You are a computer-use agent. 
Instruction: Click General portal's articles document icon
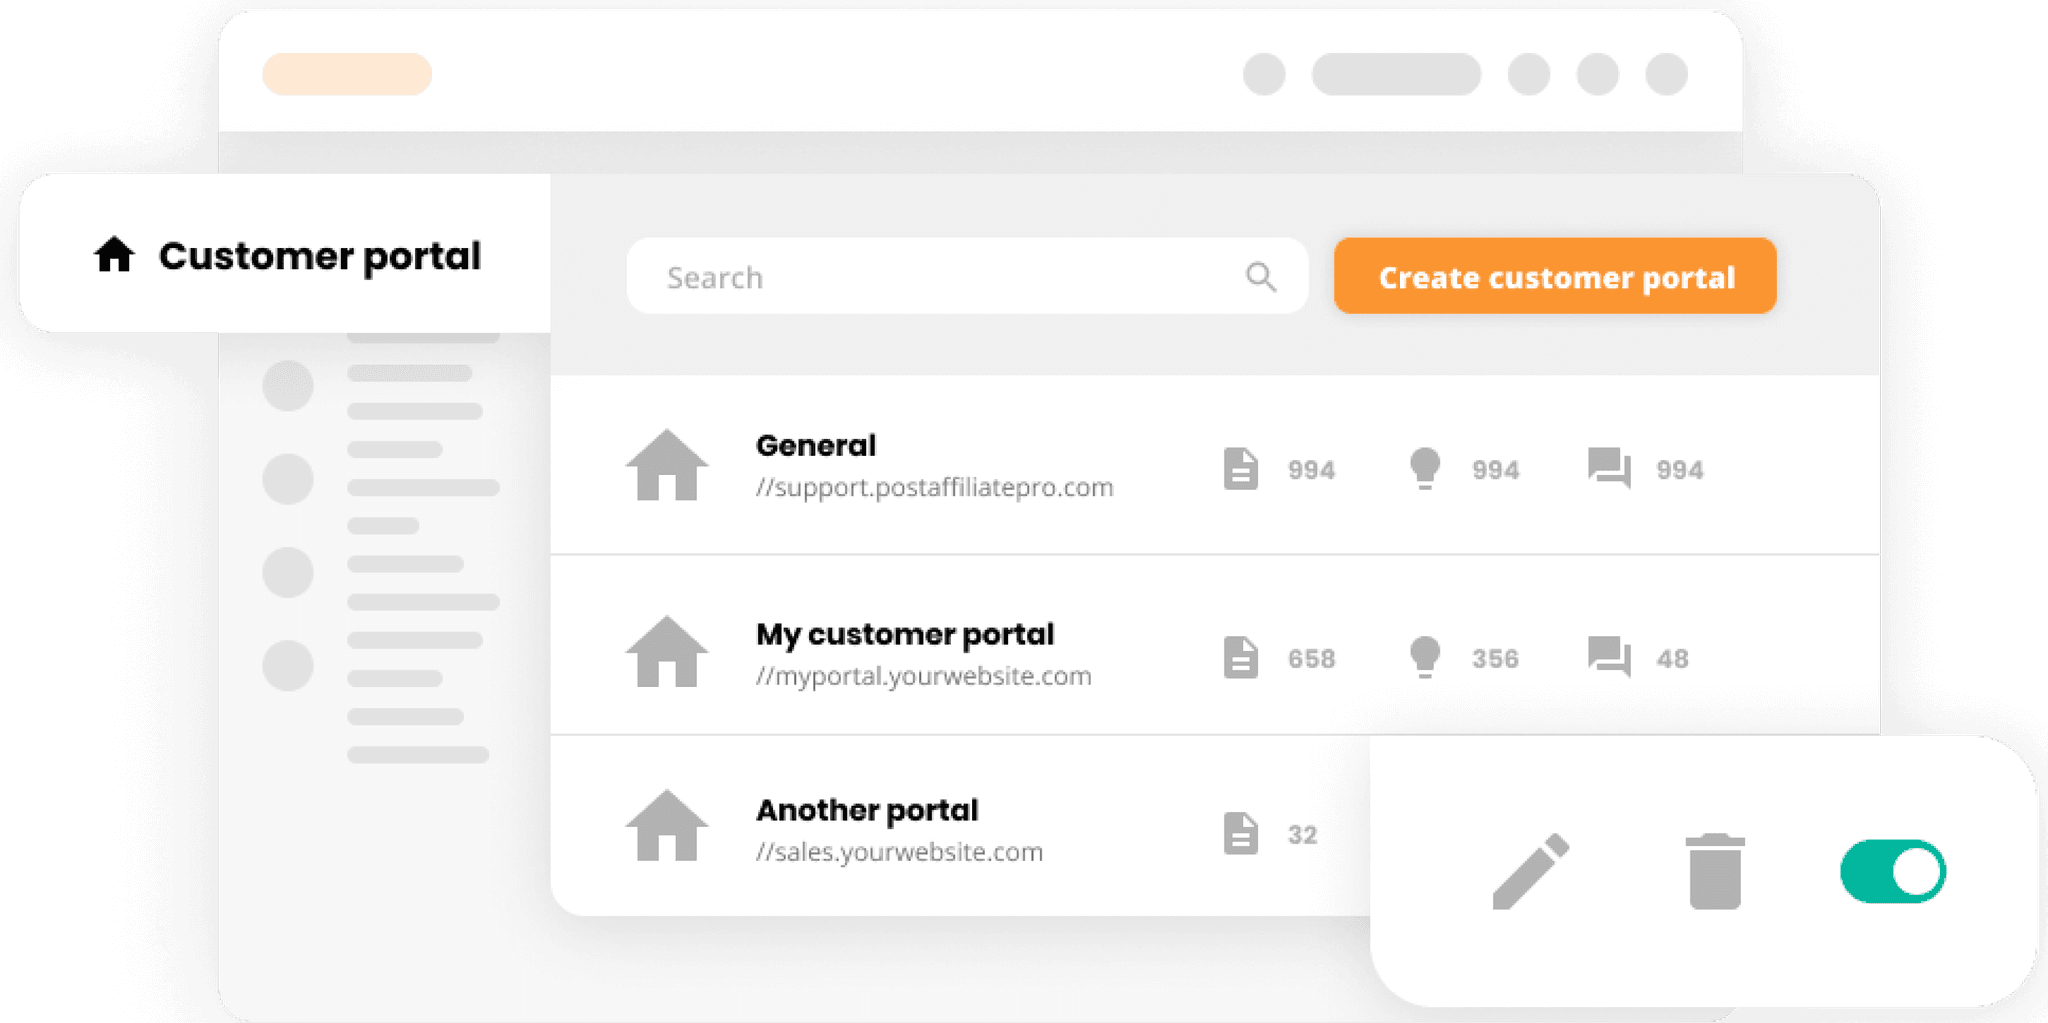click(1240, 469)
